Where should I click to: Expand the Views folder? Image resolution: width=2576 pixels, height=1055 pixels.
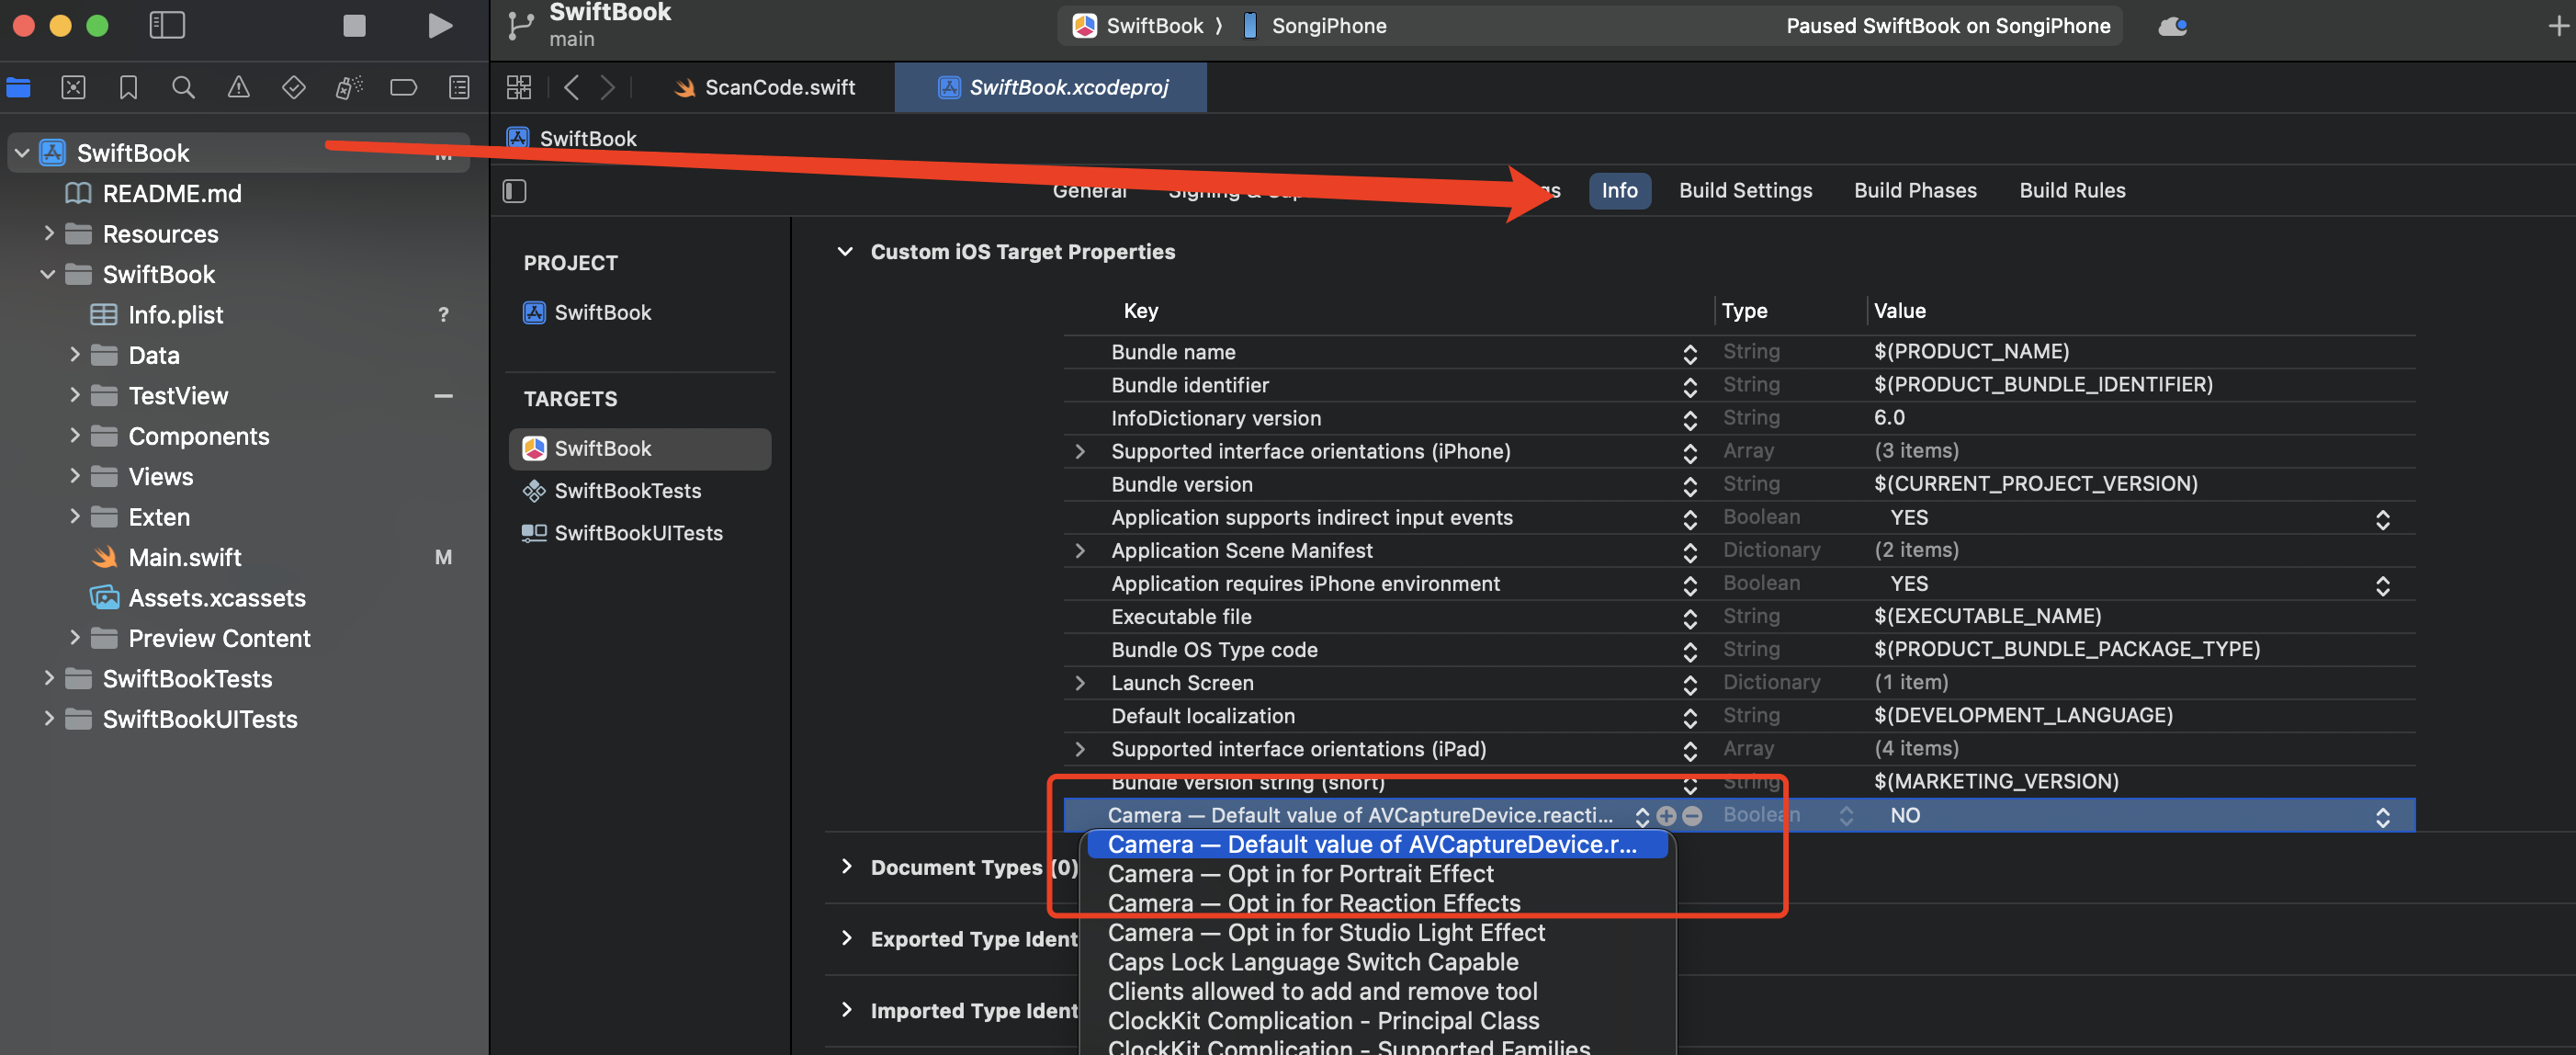click(x=74, y=476)
